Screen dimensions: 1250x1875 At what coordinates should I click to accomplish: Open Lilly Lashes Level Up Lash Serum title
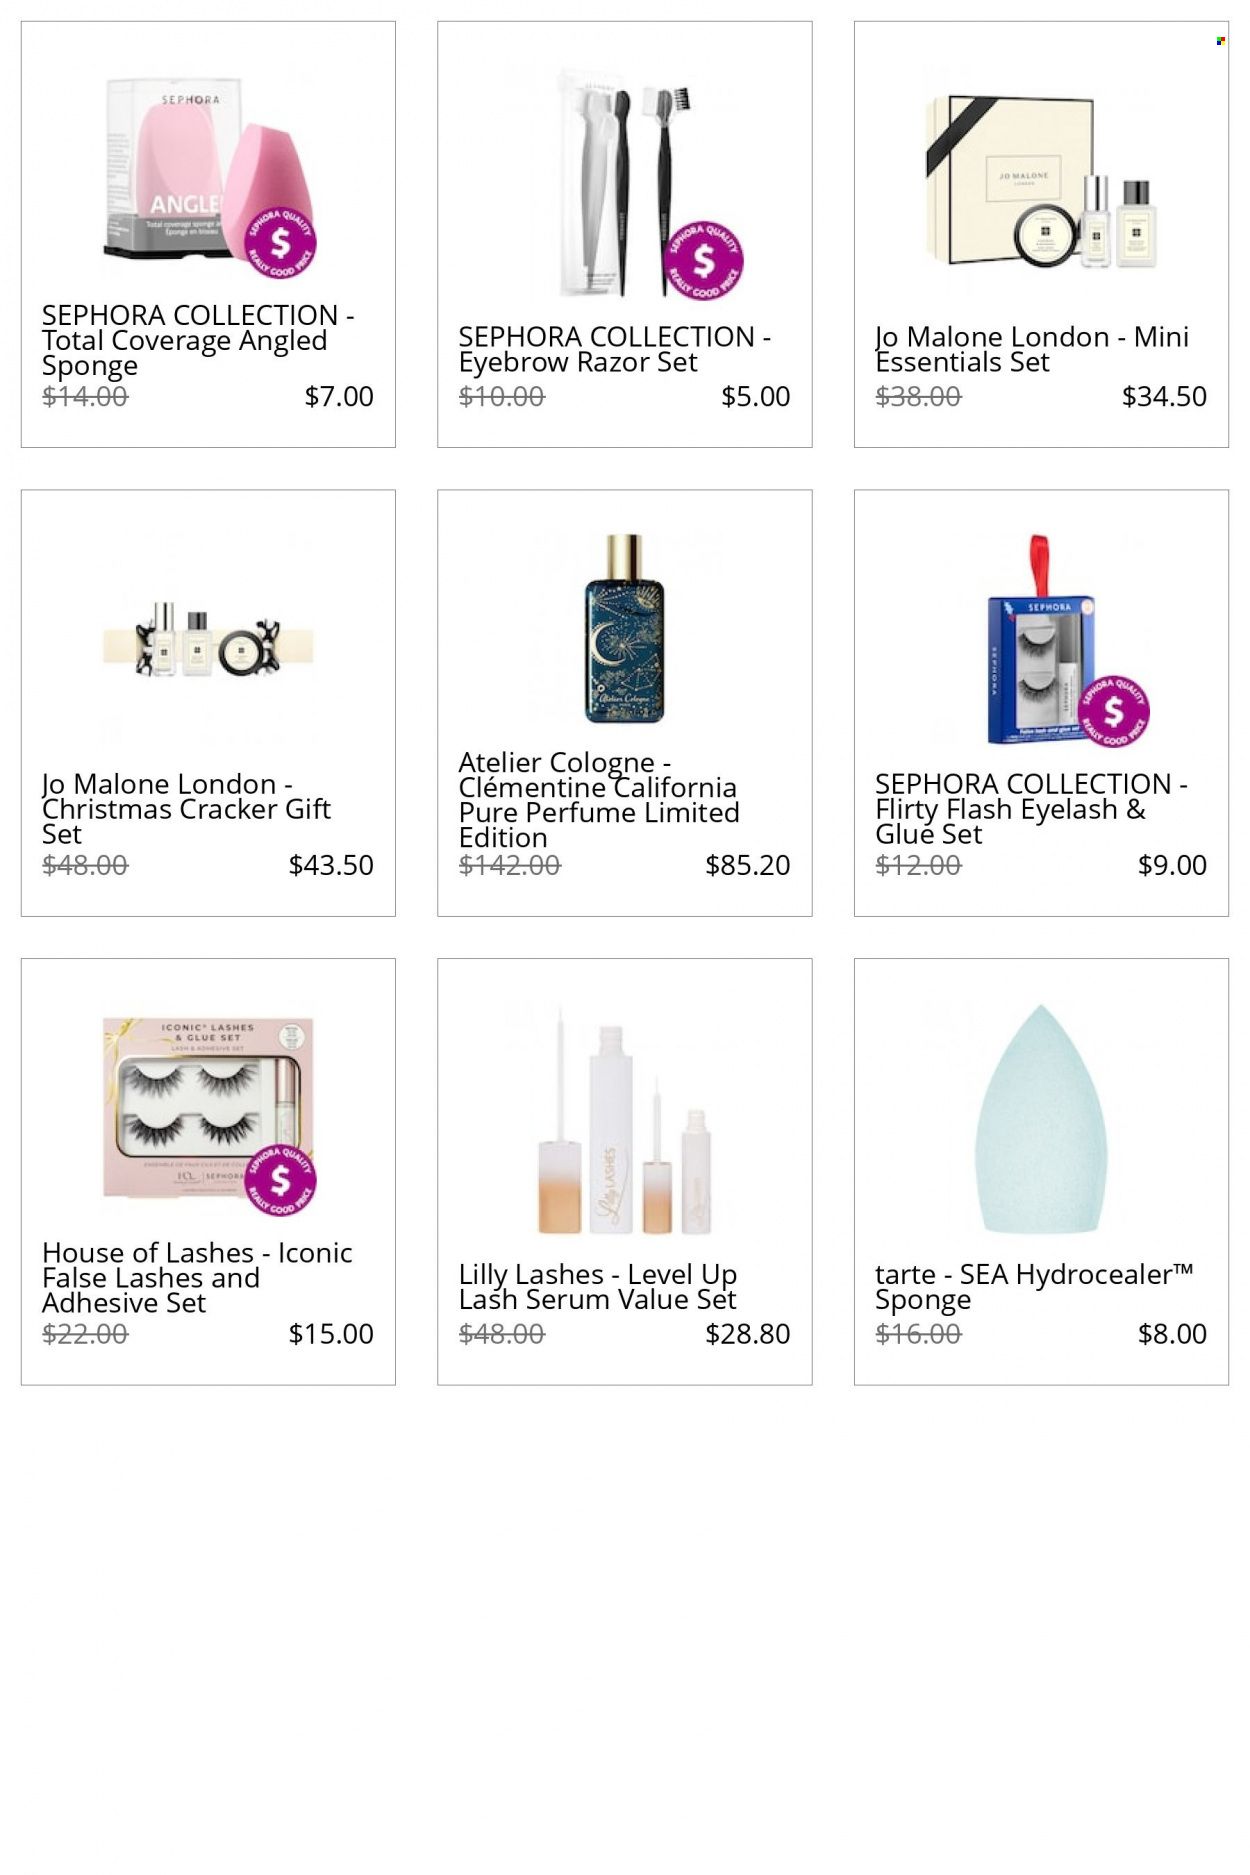(x=598, y=1286)
